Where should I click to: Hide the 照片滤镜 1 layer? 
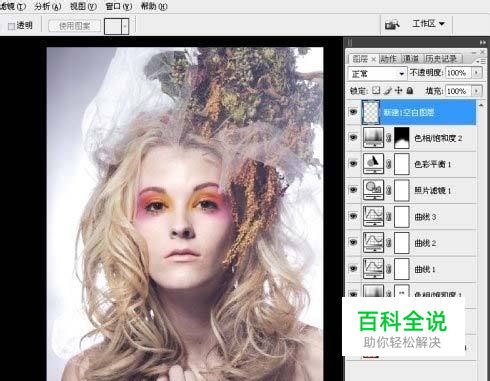pos(353,190)
